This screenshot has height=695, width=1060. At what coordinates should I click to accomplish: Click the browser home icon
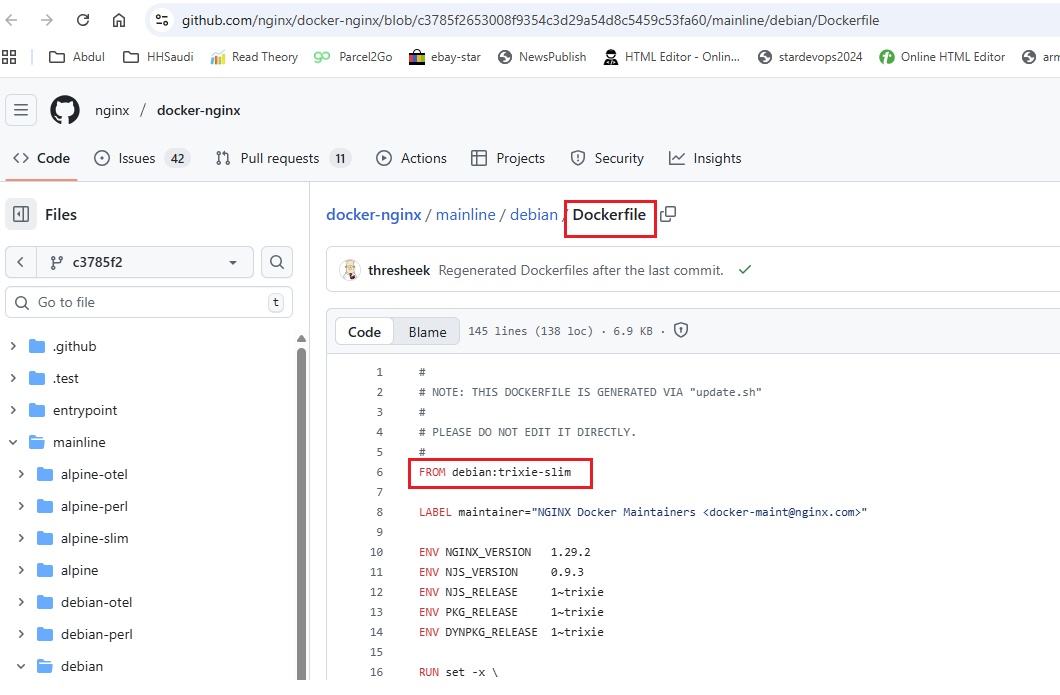click(119, 20)
